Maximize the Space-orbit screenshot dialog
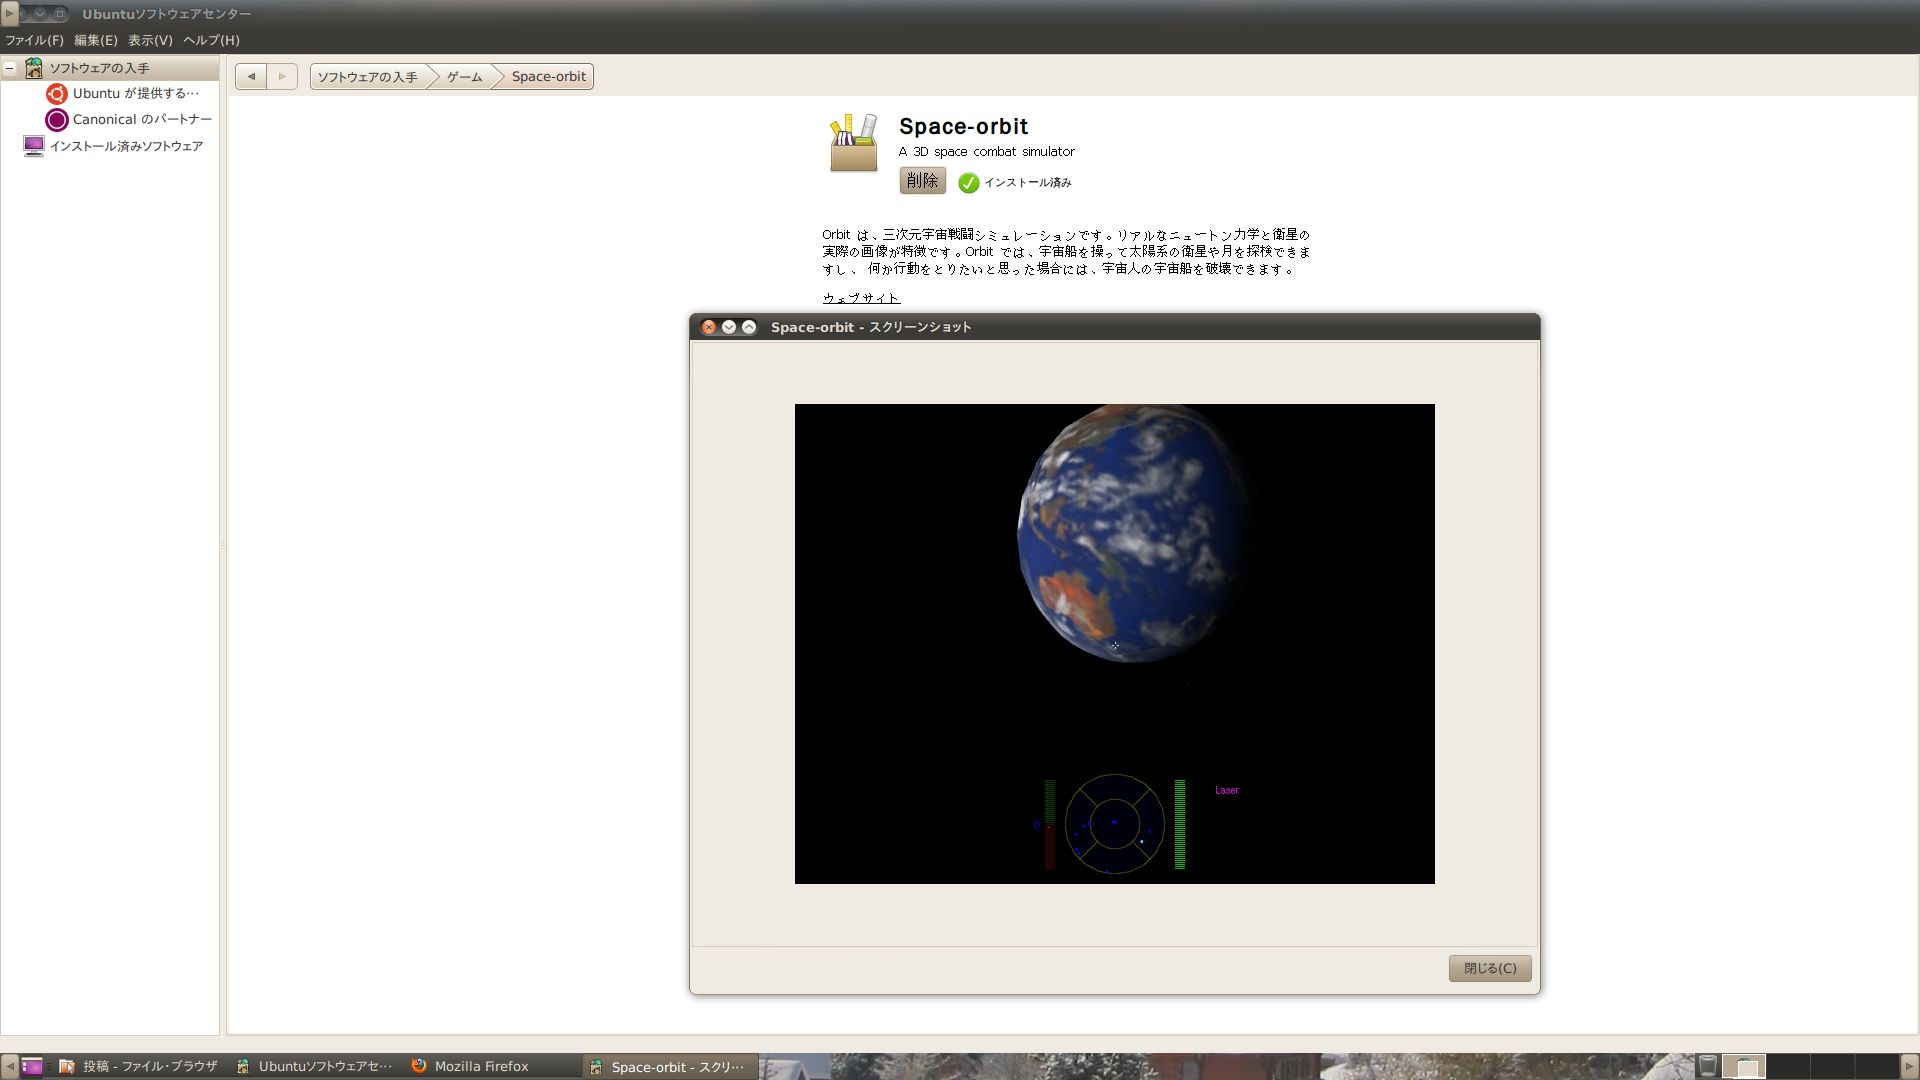Viewport: 1920px width, 1080px height. [749, 327]
